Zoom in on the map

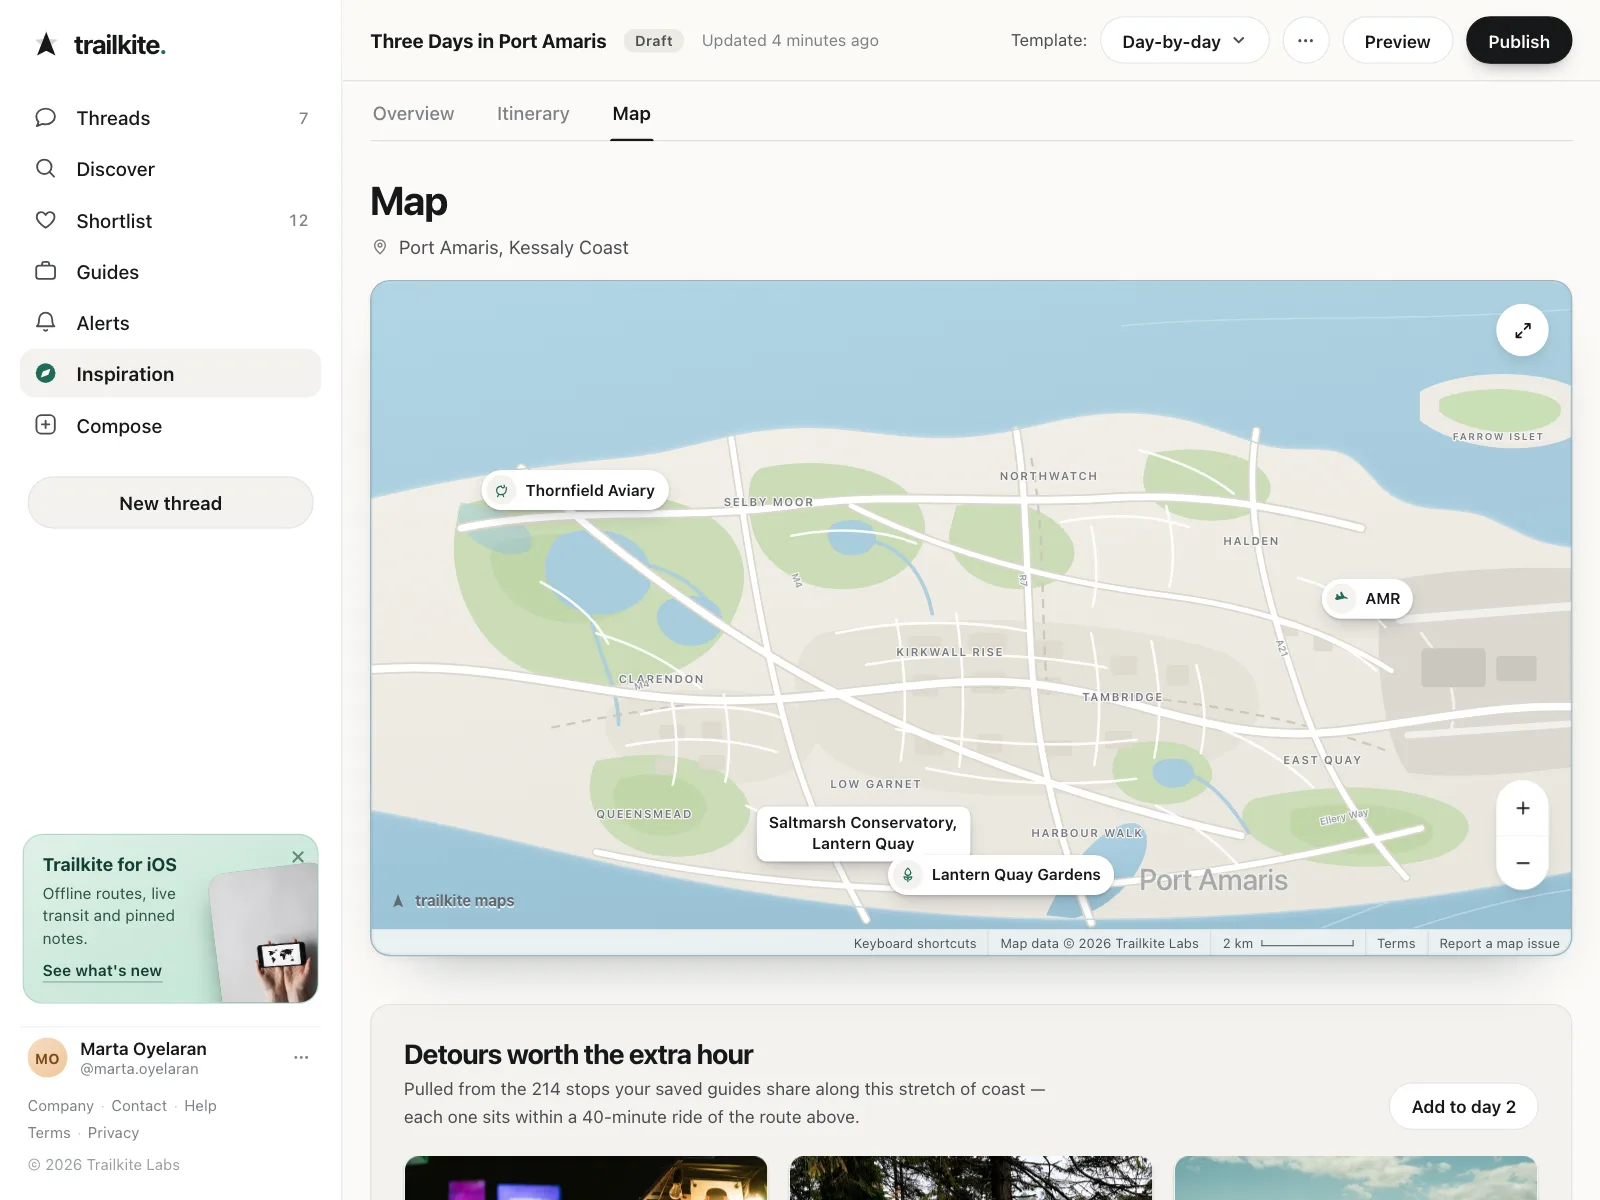(x=1522, y=808)
